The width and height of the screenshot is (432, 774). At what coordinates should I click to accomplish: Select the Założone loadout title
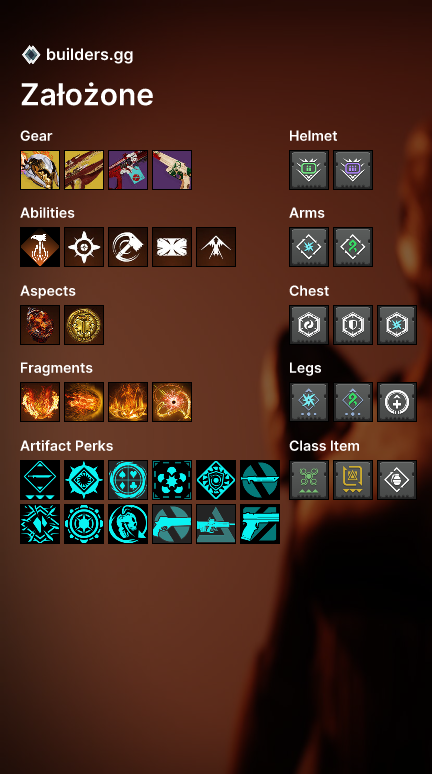tap(87, 94)
